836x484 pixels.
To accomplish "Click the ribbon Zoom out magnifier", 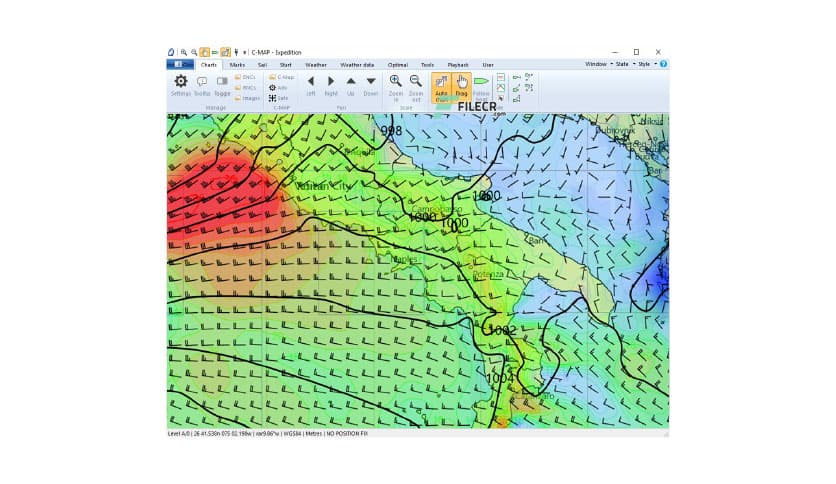I will point(415,84).
